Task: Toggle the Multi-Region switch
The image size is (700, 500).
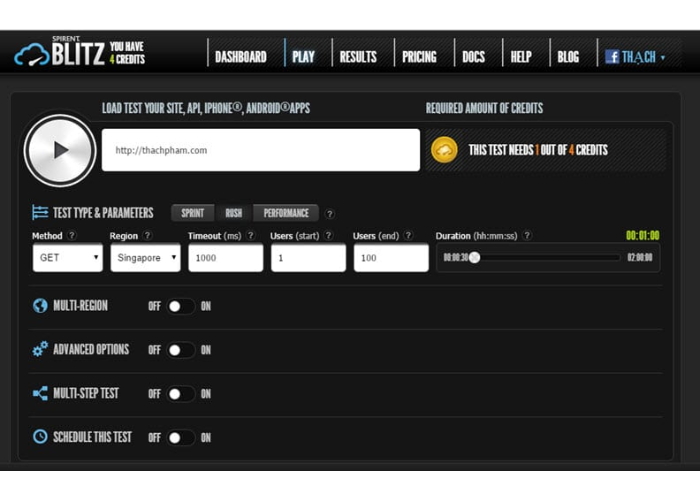Action: [180, 306]
